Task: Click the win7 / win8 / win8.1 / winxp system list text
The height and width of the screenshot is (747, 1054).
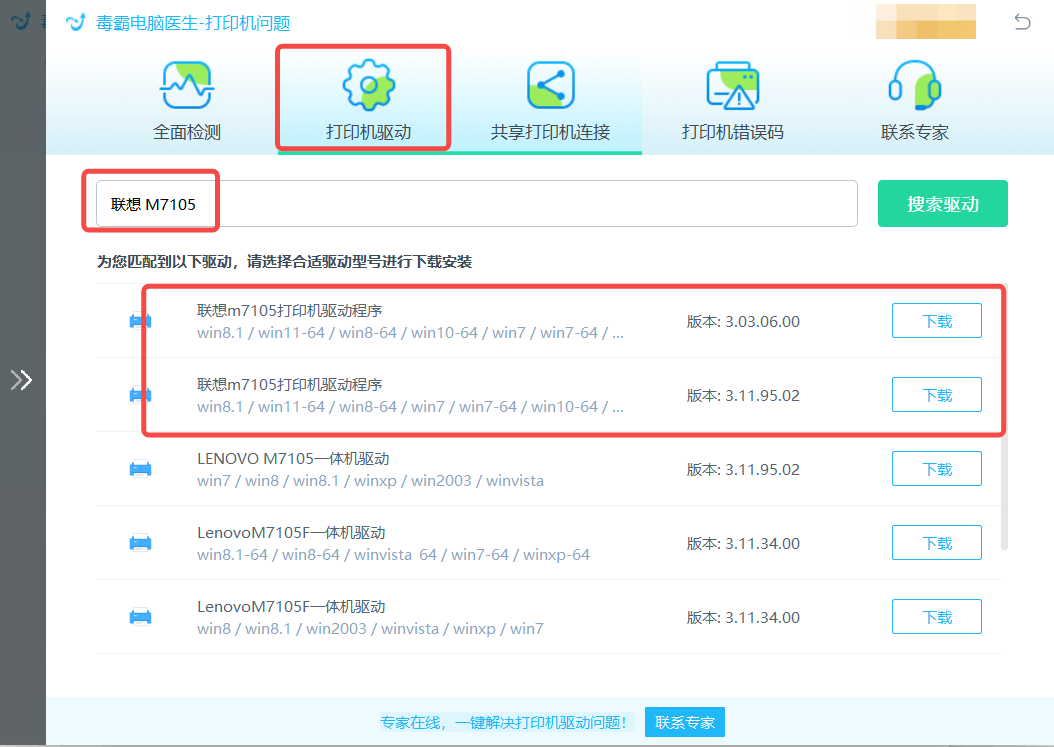Action: tap(370, 481)
